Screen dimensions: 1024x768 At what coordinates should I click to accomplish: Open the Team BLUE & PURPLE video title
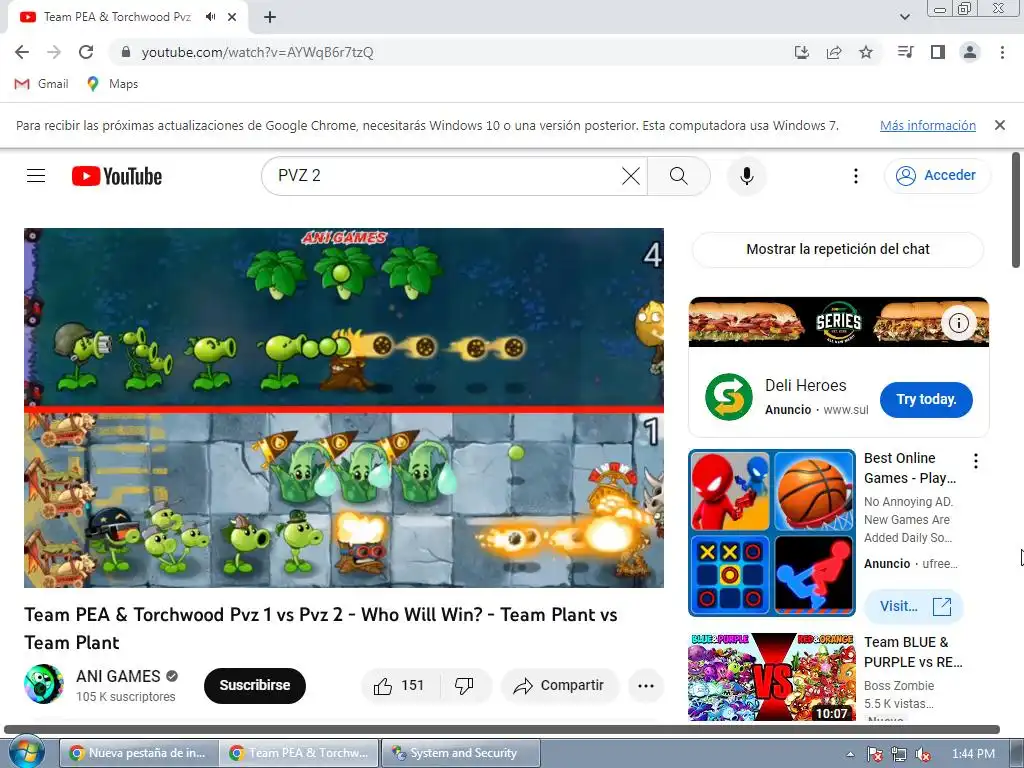(913, 652)
